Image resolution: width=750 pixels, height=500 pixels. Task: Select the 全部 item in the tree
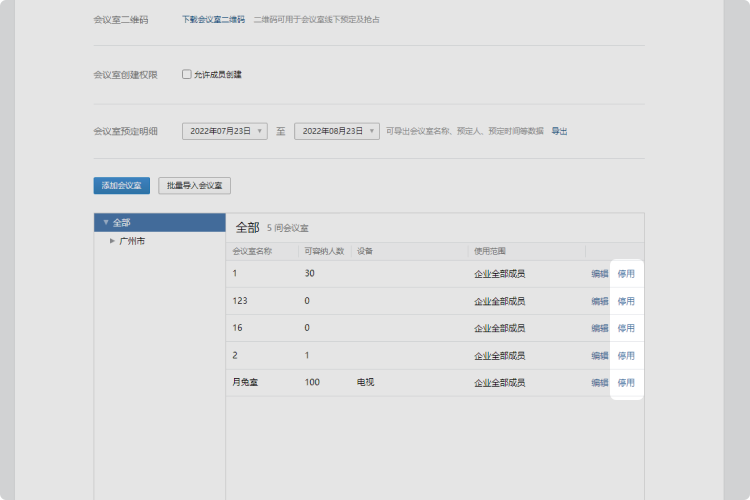(121, 222)
